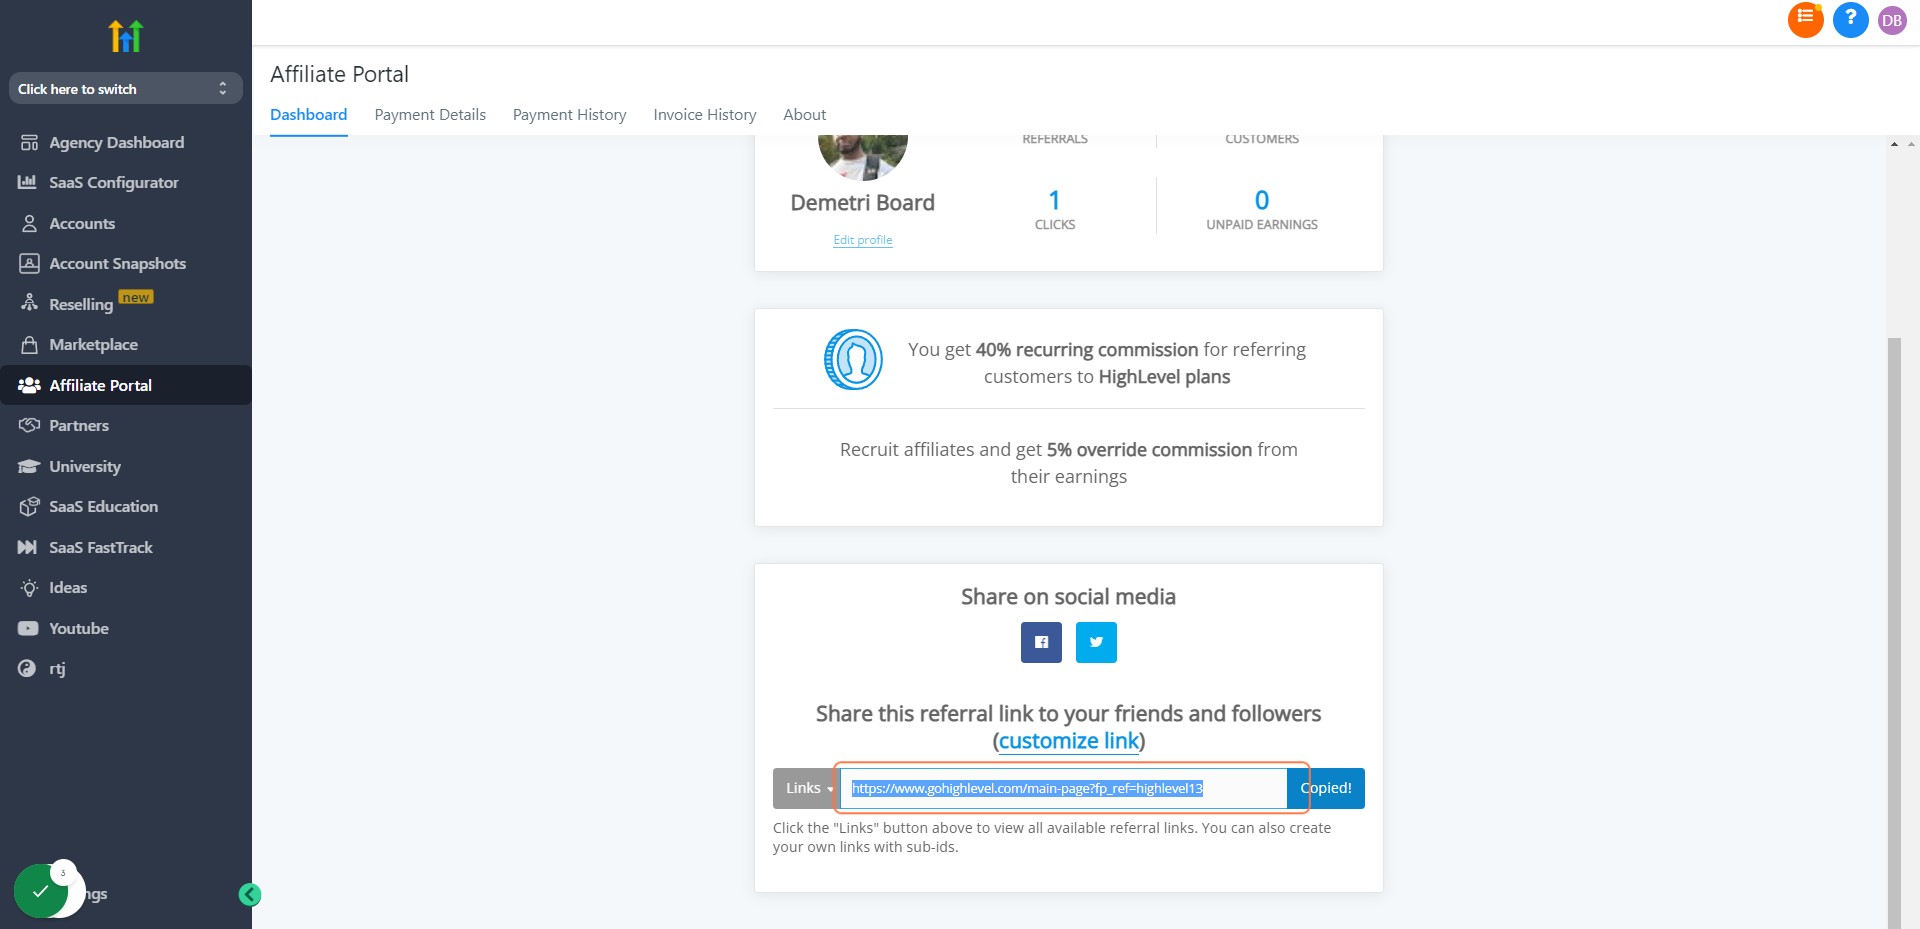Open Marketplace bag icon
Screen dimensions: 1920x929
tap(29, 344)
